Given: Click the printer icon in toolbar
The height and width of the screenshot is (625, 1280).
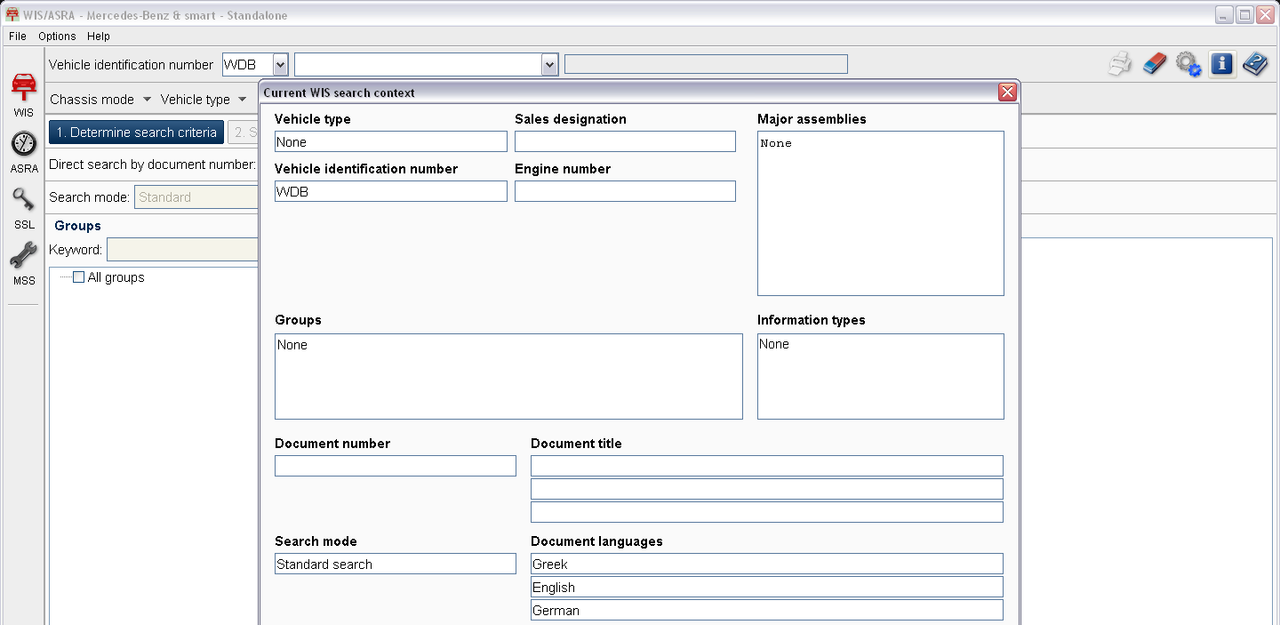Looking at the screenshot, I should tap(1120, 64).
